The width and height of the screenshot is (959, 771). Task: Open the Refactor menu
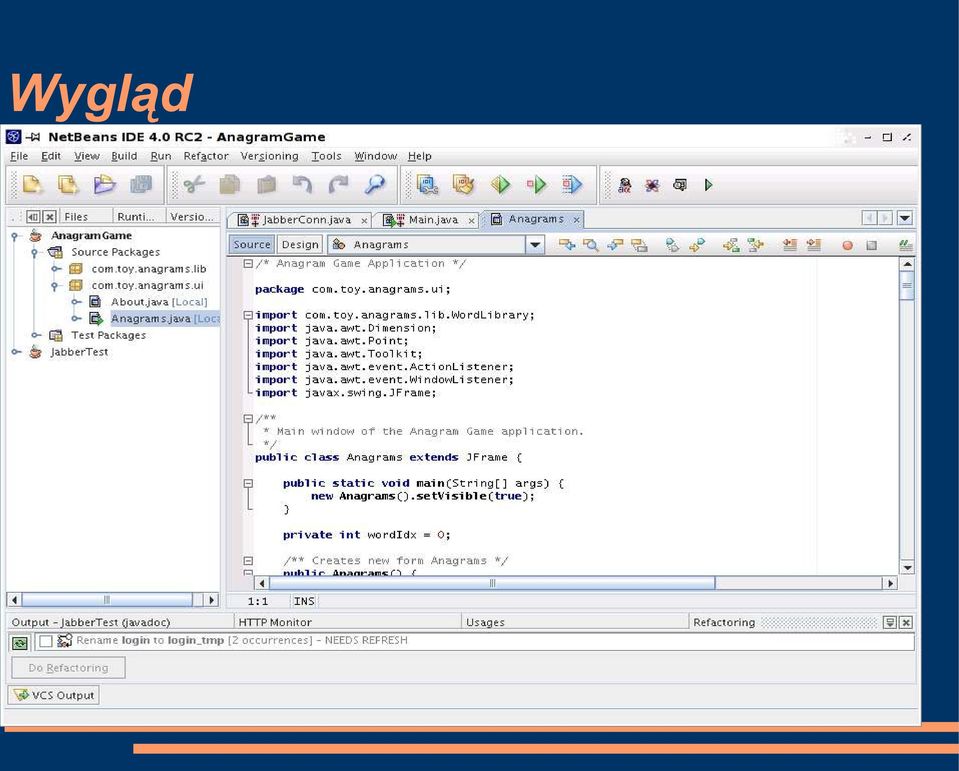pos(206,156)
